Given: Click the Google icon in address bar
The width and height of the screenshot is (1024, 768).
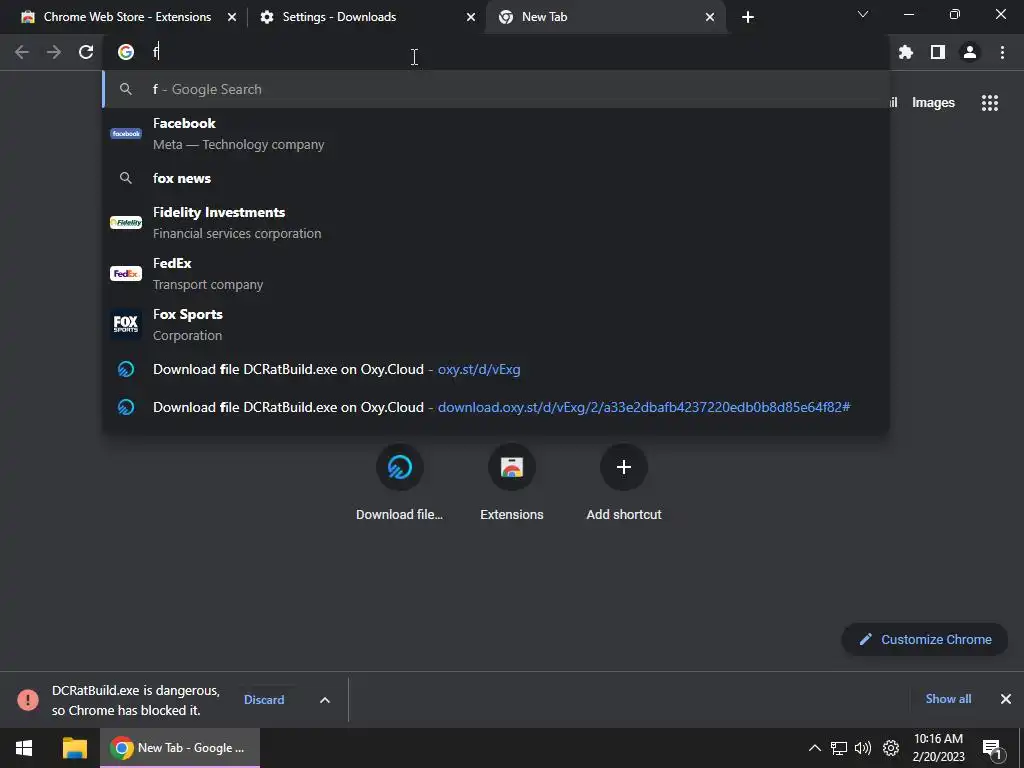Looking at the screenshot, I should tap(126, 52).
